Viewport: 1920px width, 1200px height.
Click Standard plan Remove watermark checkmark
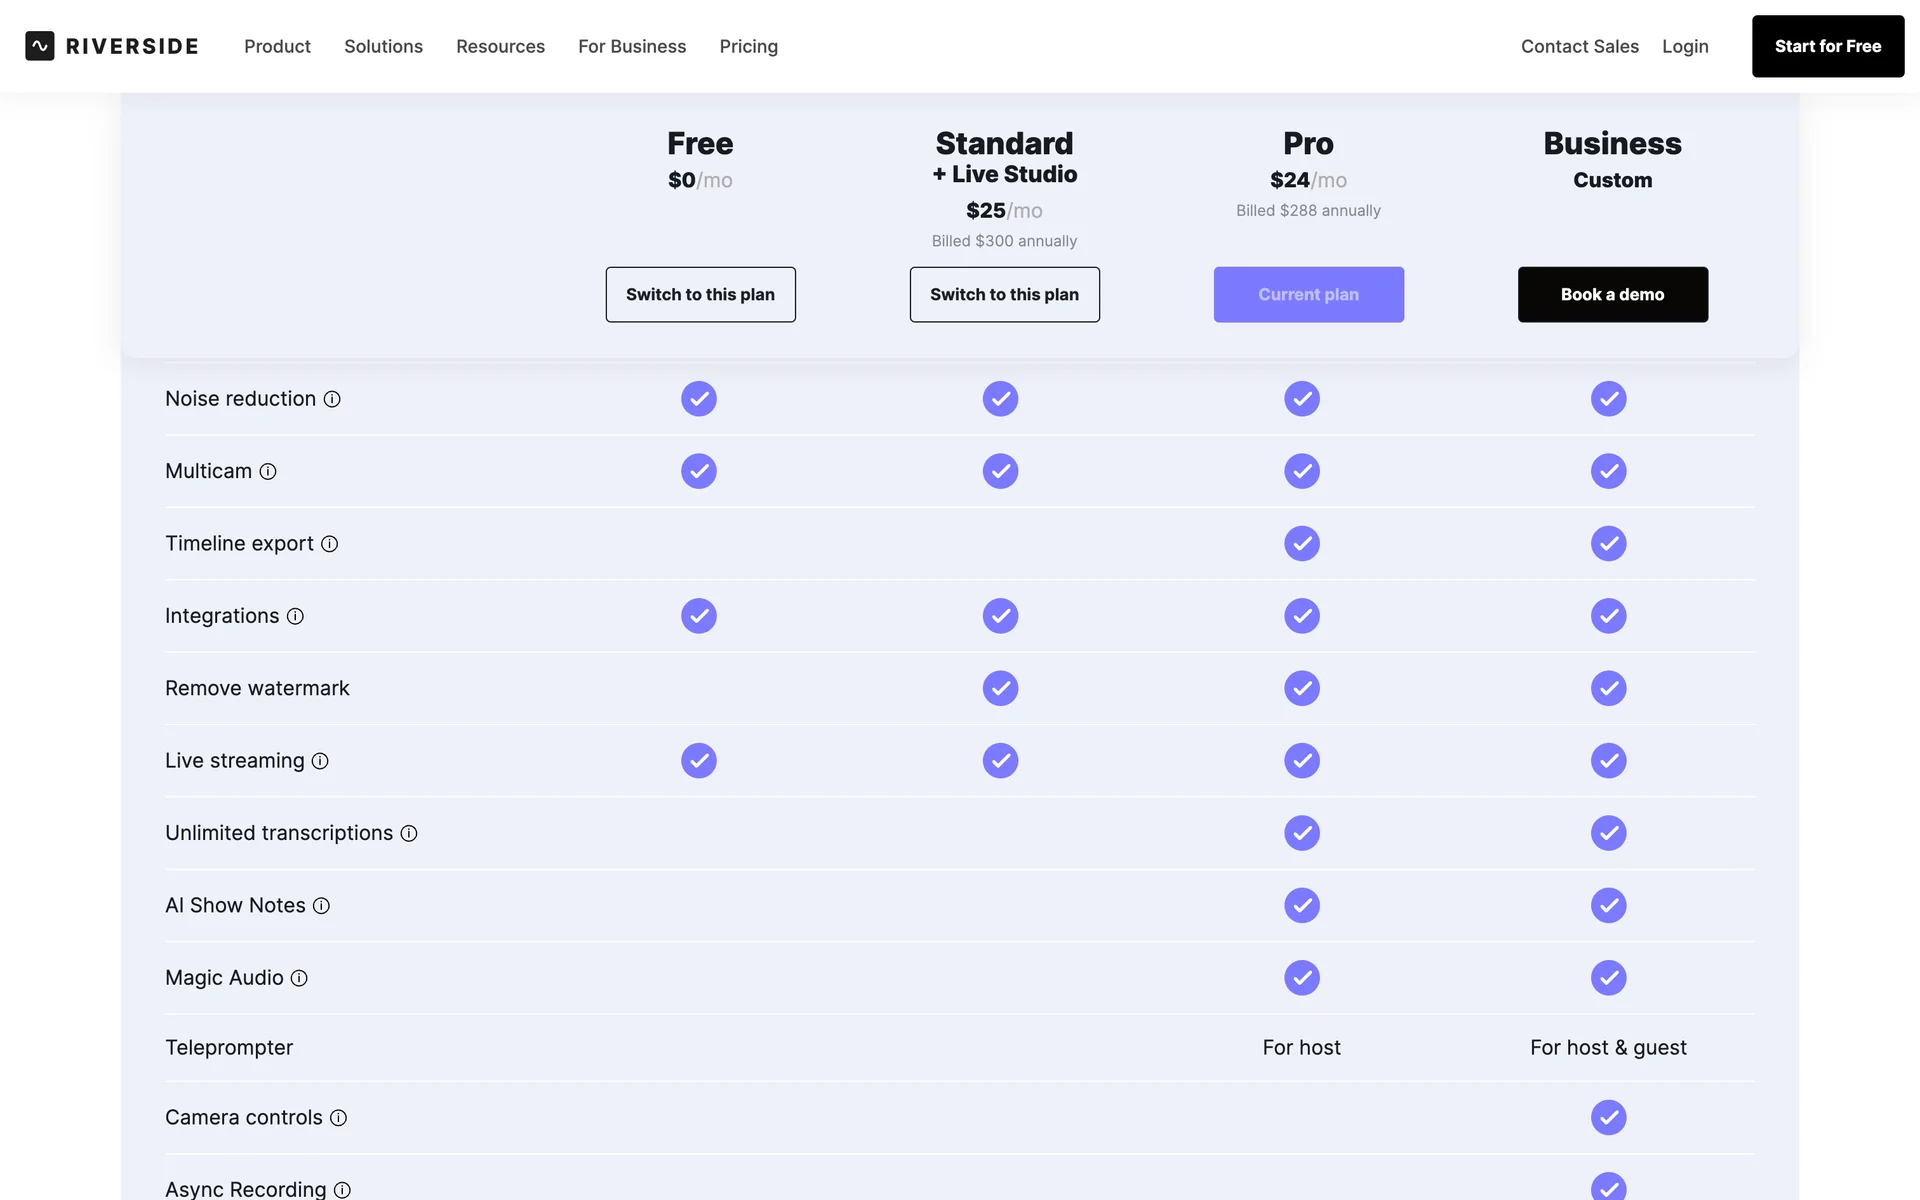(1000, 688)
